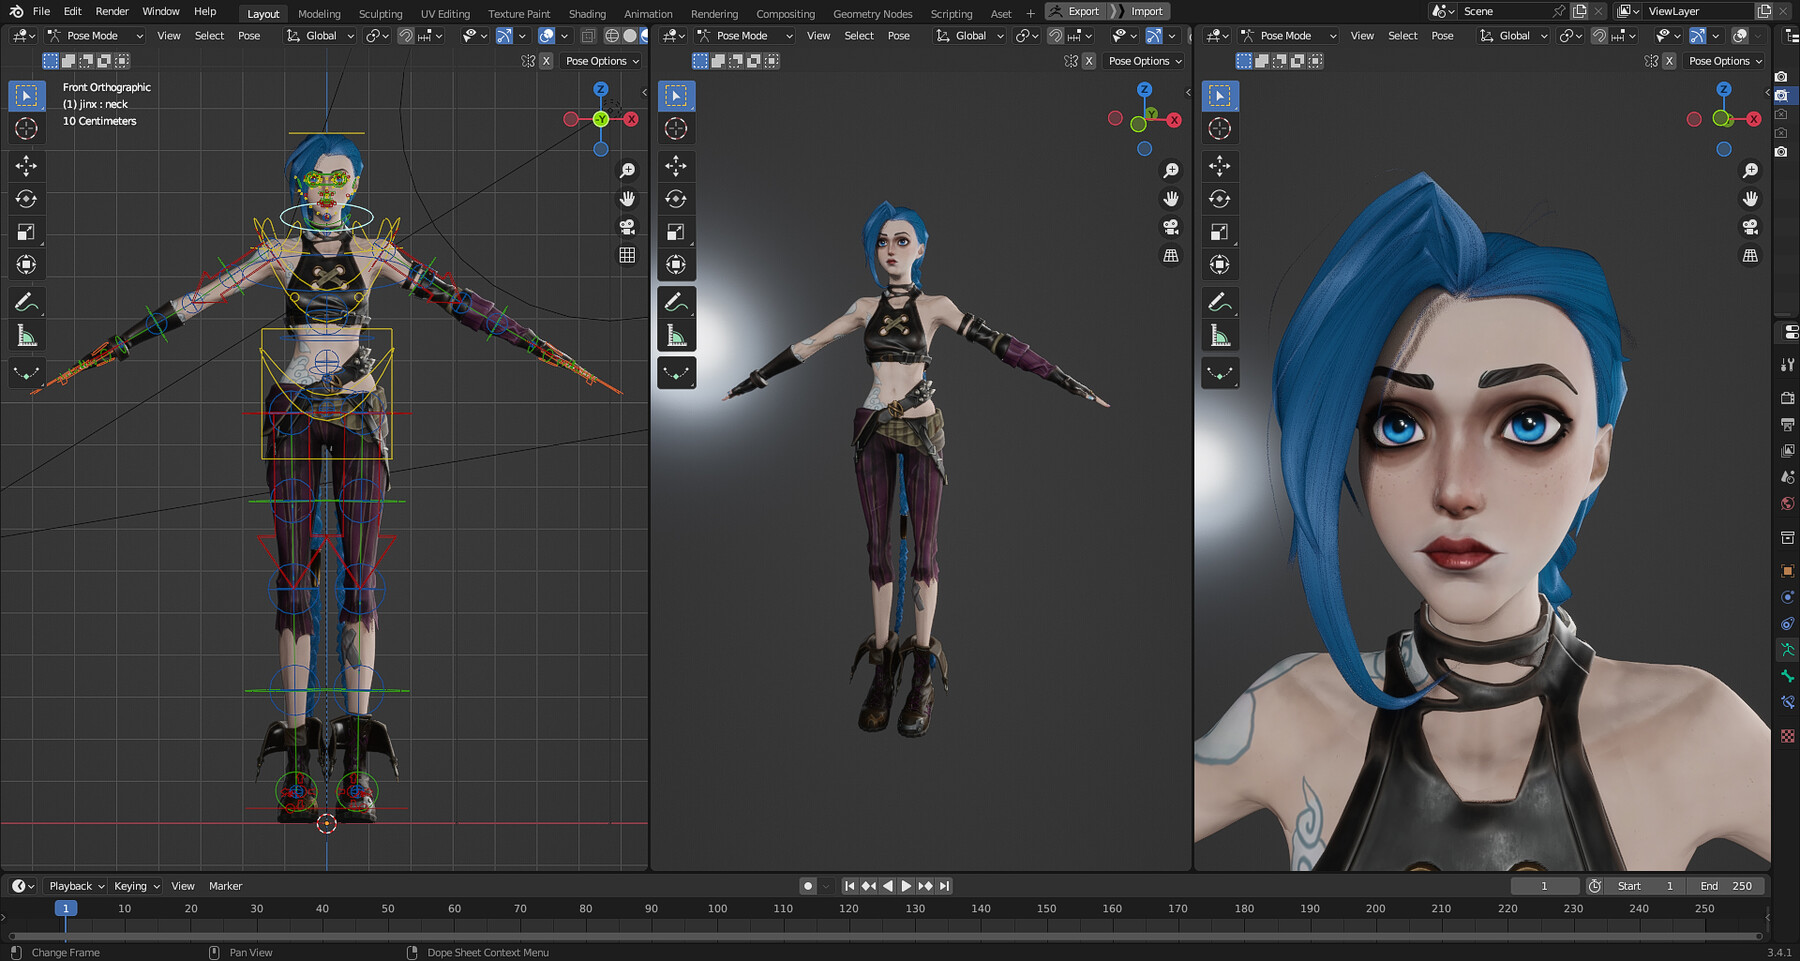Click the zoom magnifier in the right viewport
The height and width of the screenshot is (961, 1800).
1750,171
